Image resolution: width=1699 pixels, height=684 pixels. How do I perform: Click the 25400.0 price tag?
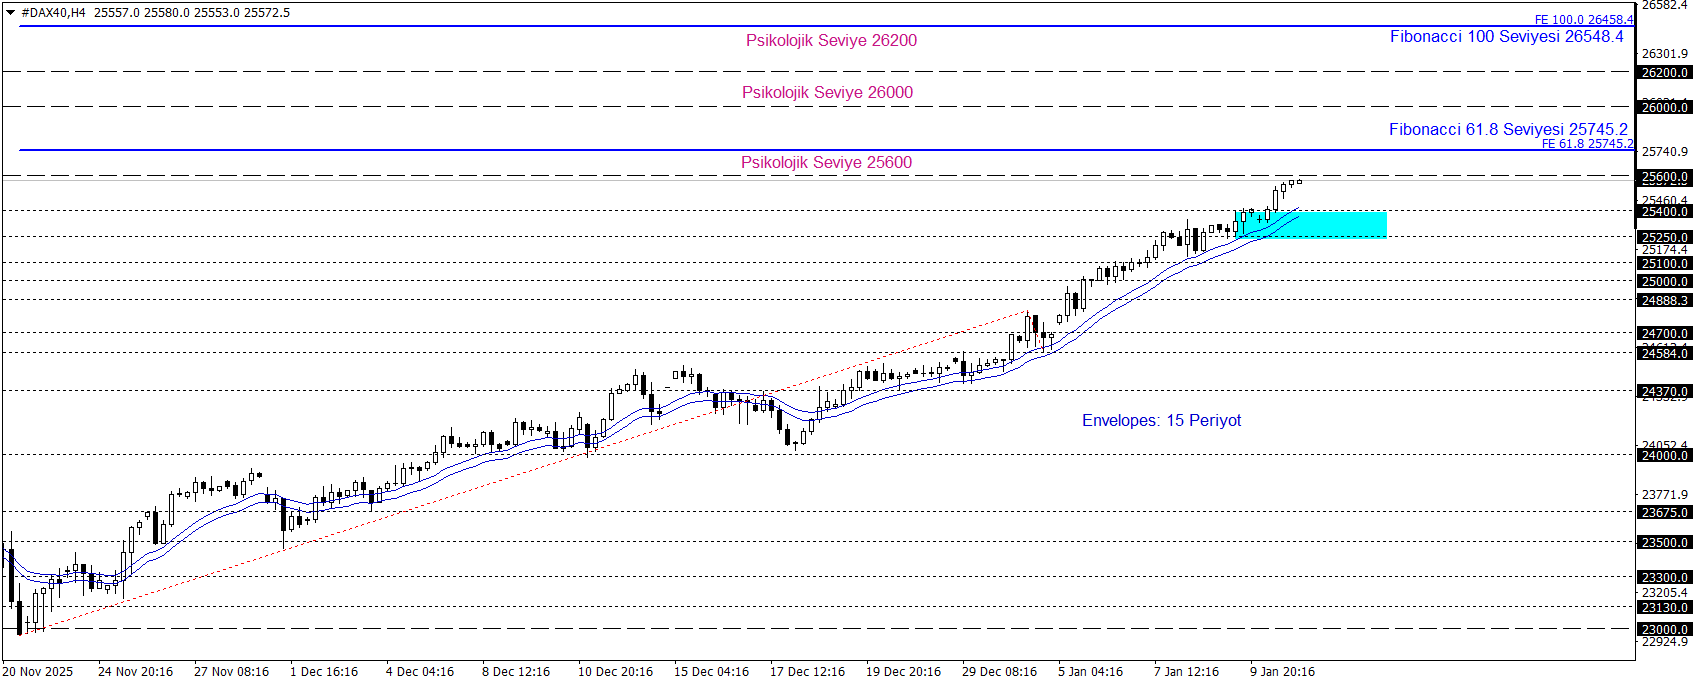click(1664, 211)
